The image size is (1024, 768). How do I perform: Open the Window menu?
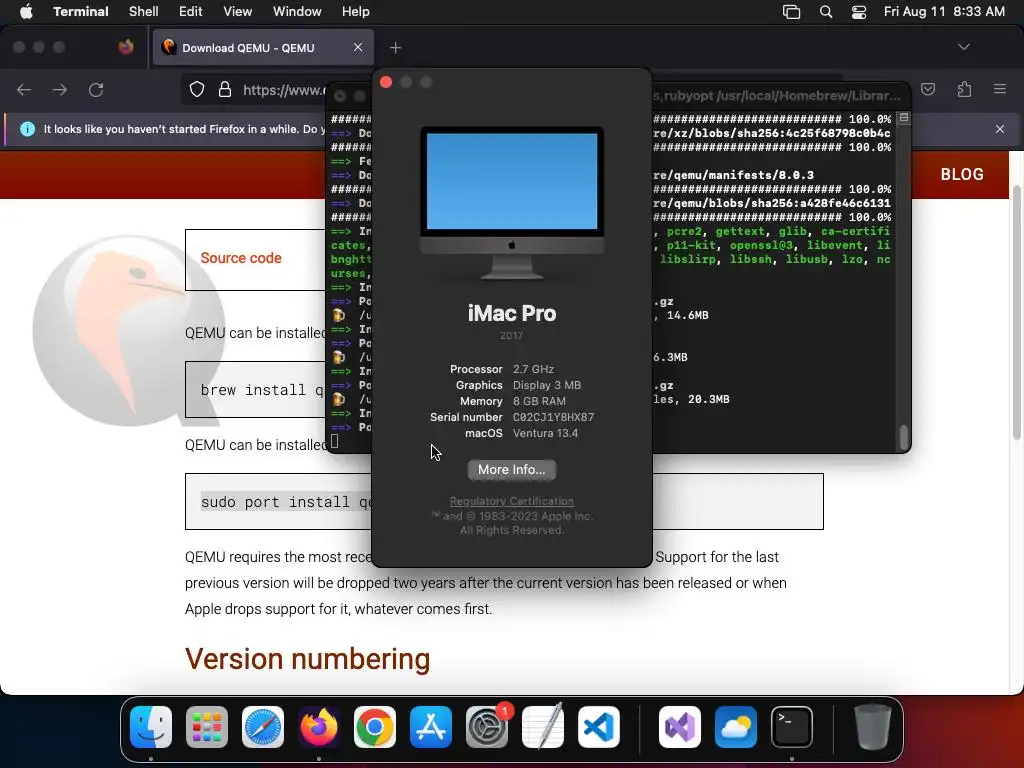pyautogui.click(x=296, y=11)
